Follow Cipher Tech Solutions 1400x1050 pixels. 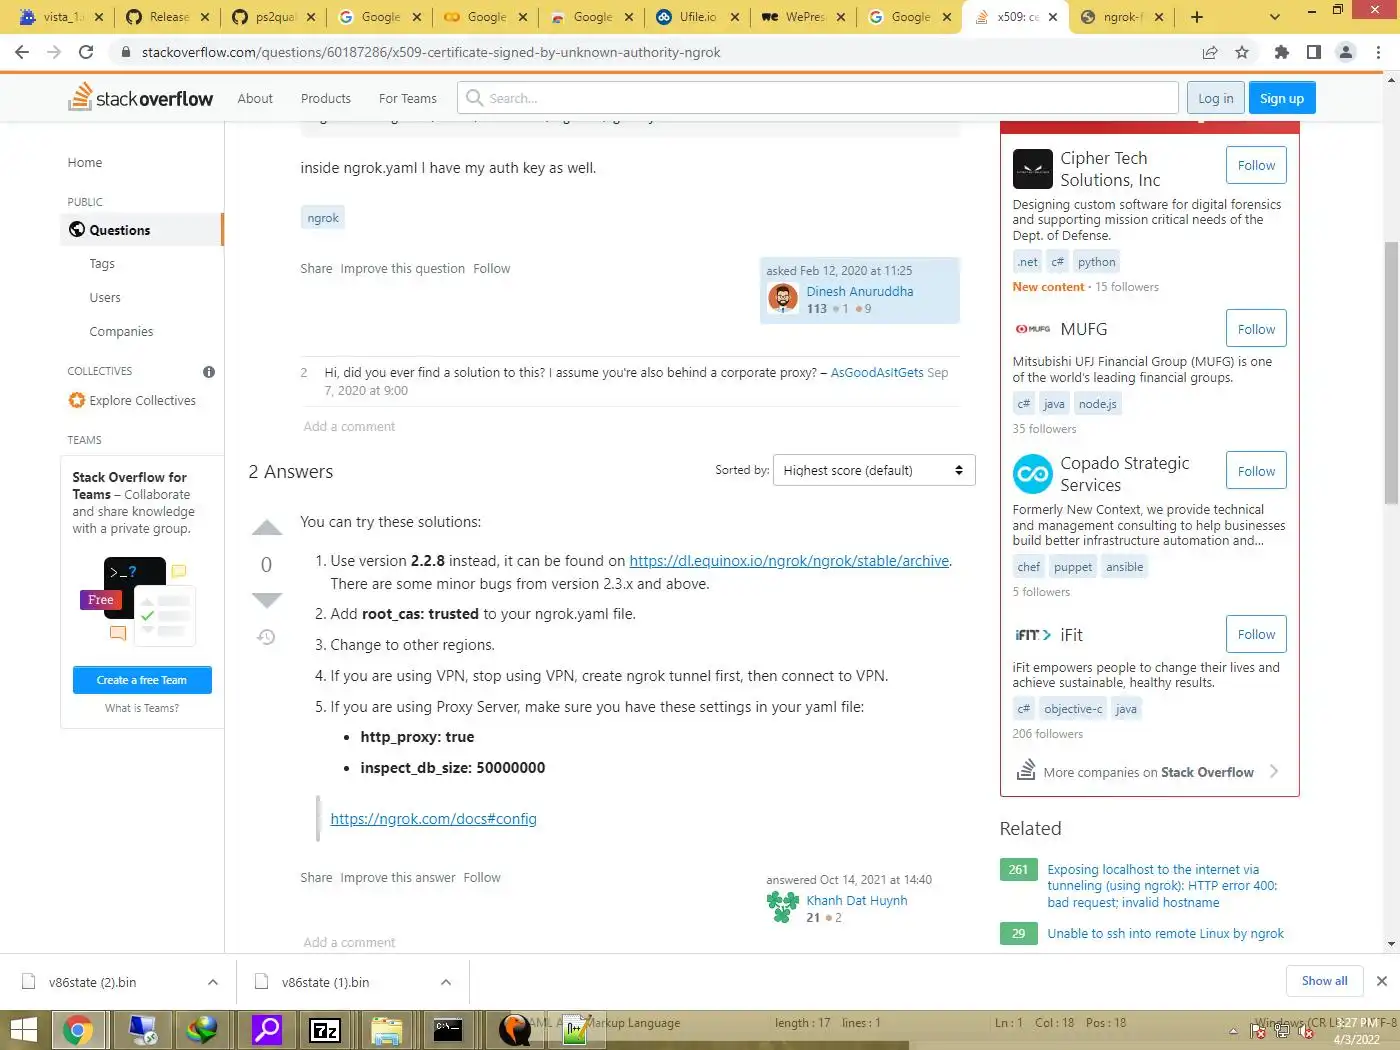(1256, 165)
